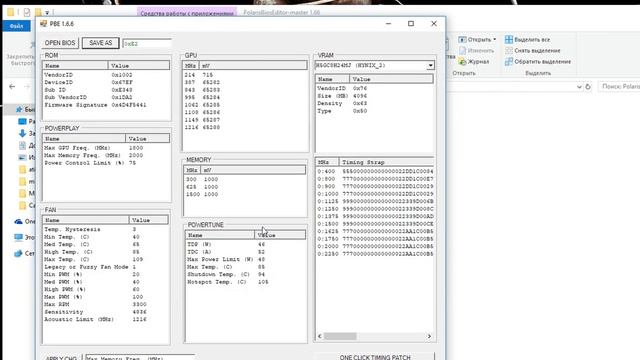Click Журнал in the Explorer ribbon
Viewport: 640px width, 360px height.
coord(473,62)
